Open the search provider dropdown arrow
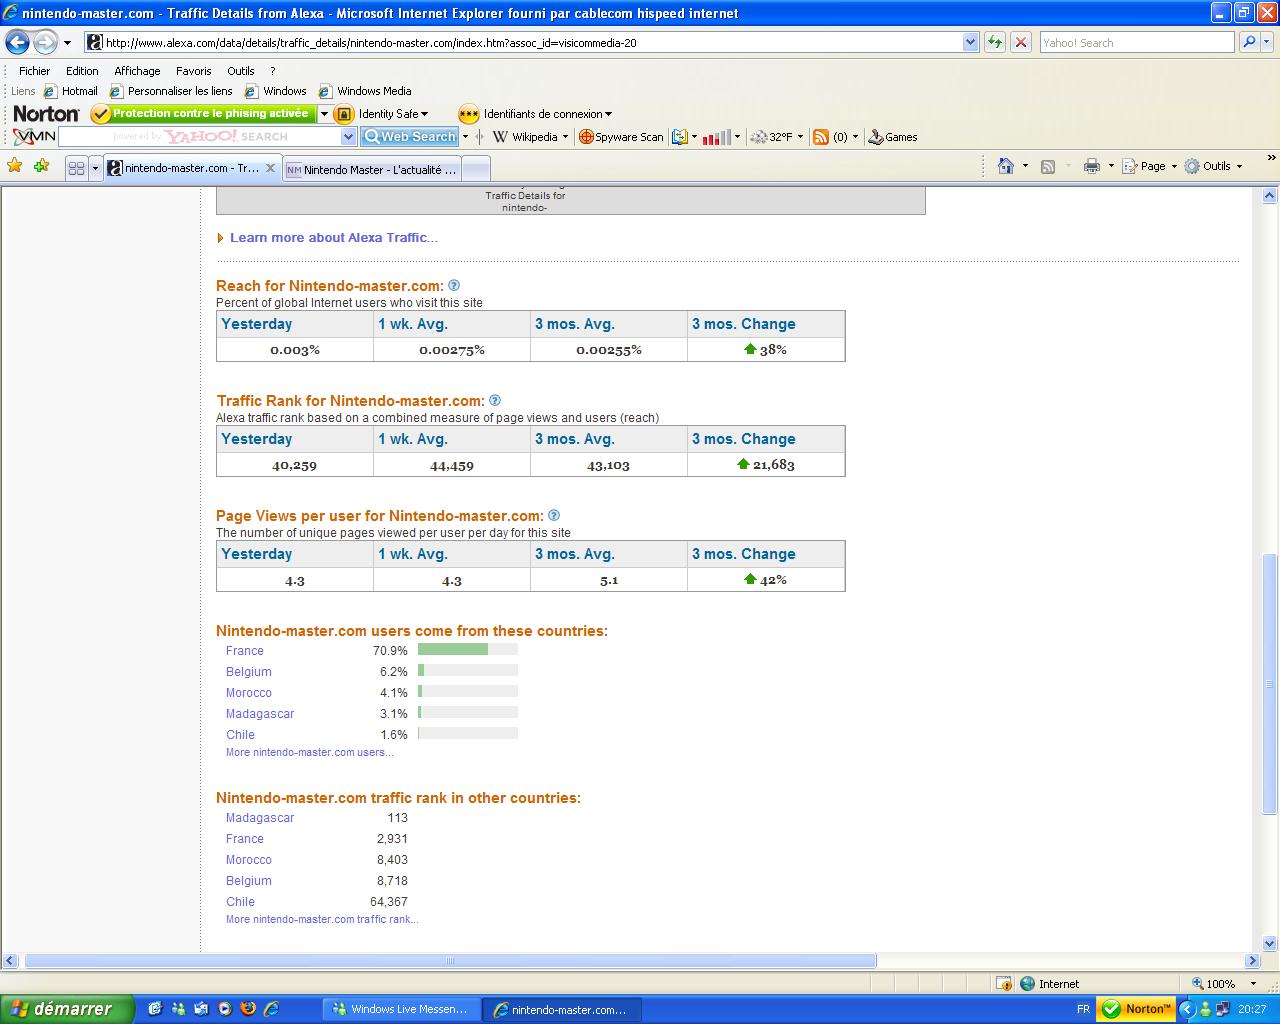Image resolution: width=1280 pixels, height=1024 pixels. click(x=1267, y=42)
